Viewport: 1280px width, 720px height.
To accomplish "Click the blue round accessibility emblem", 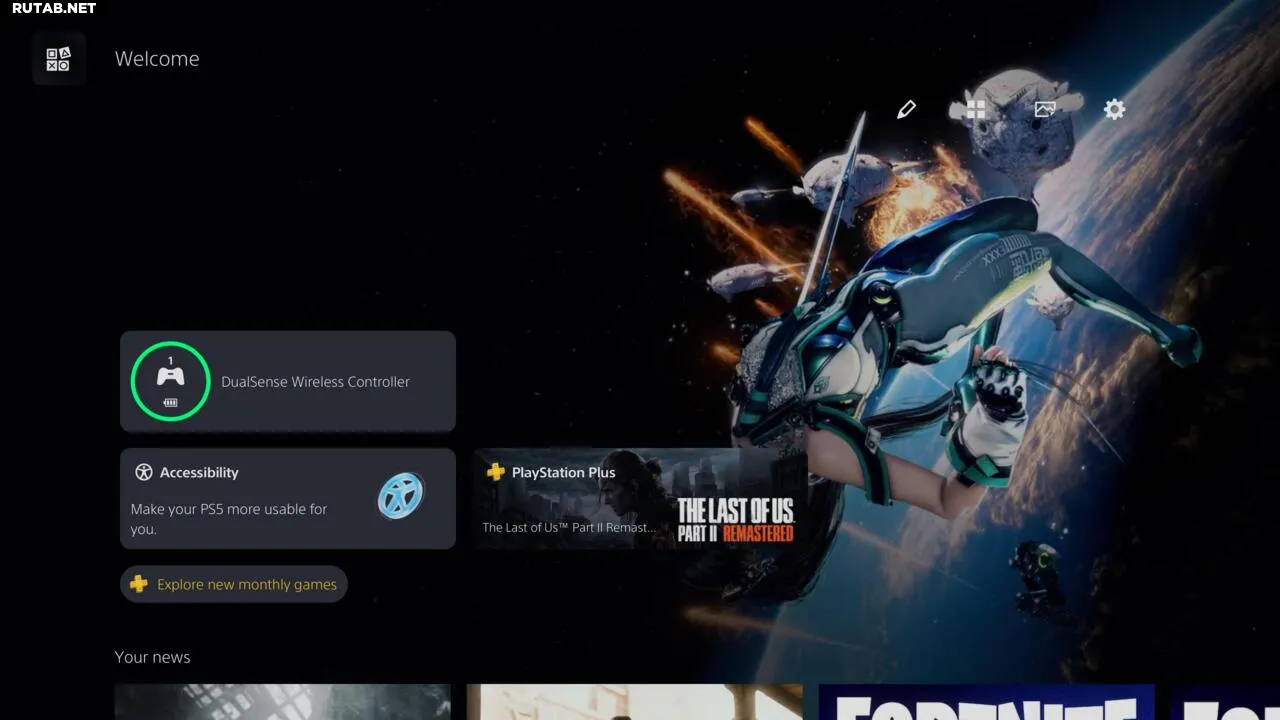I will coord(401,496).
